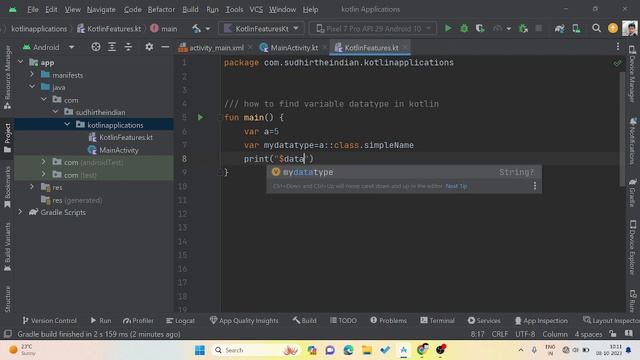Screen dimensions: 640x360
Task: Open Pixel 7 Pro device dropdown
Action: click(x=373, y=29)
